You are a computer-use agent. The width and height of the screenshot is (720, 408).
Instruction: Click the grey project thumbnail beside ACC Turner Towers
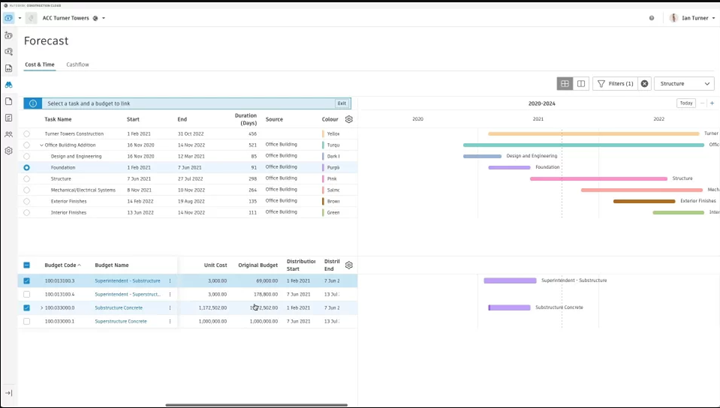tap(31, 18)
